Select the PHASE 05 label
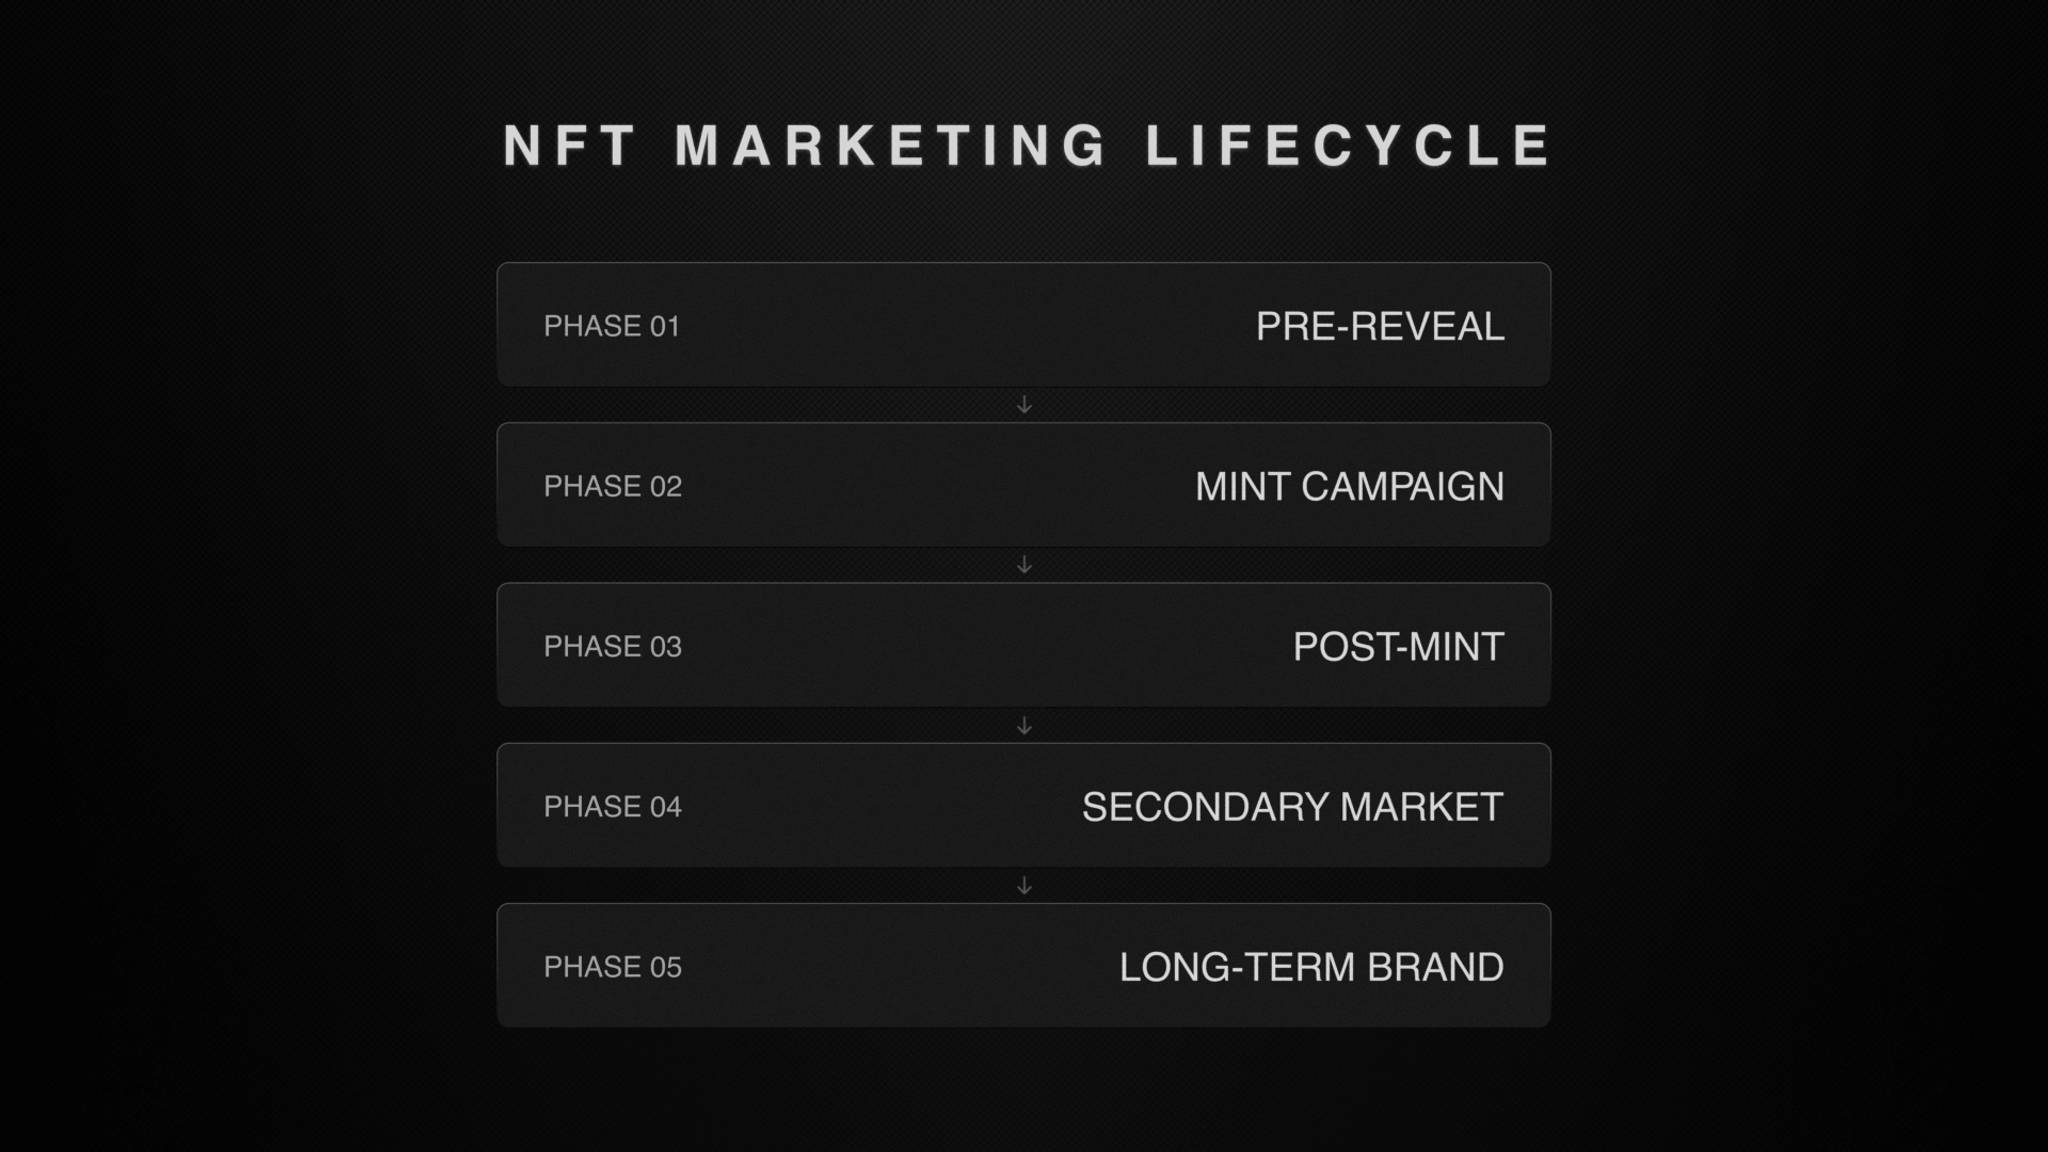 pyautogui.click(x=613, y=966)
